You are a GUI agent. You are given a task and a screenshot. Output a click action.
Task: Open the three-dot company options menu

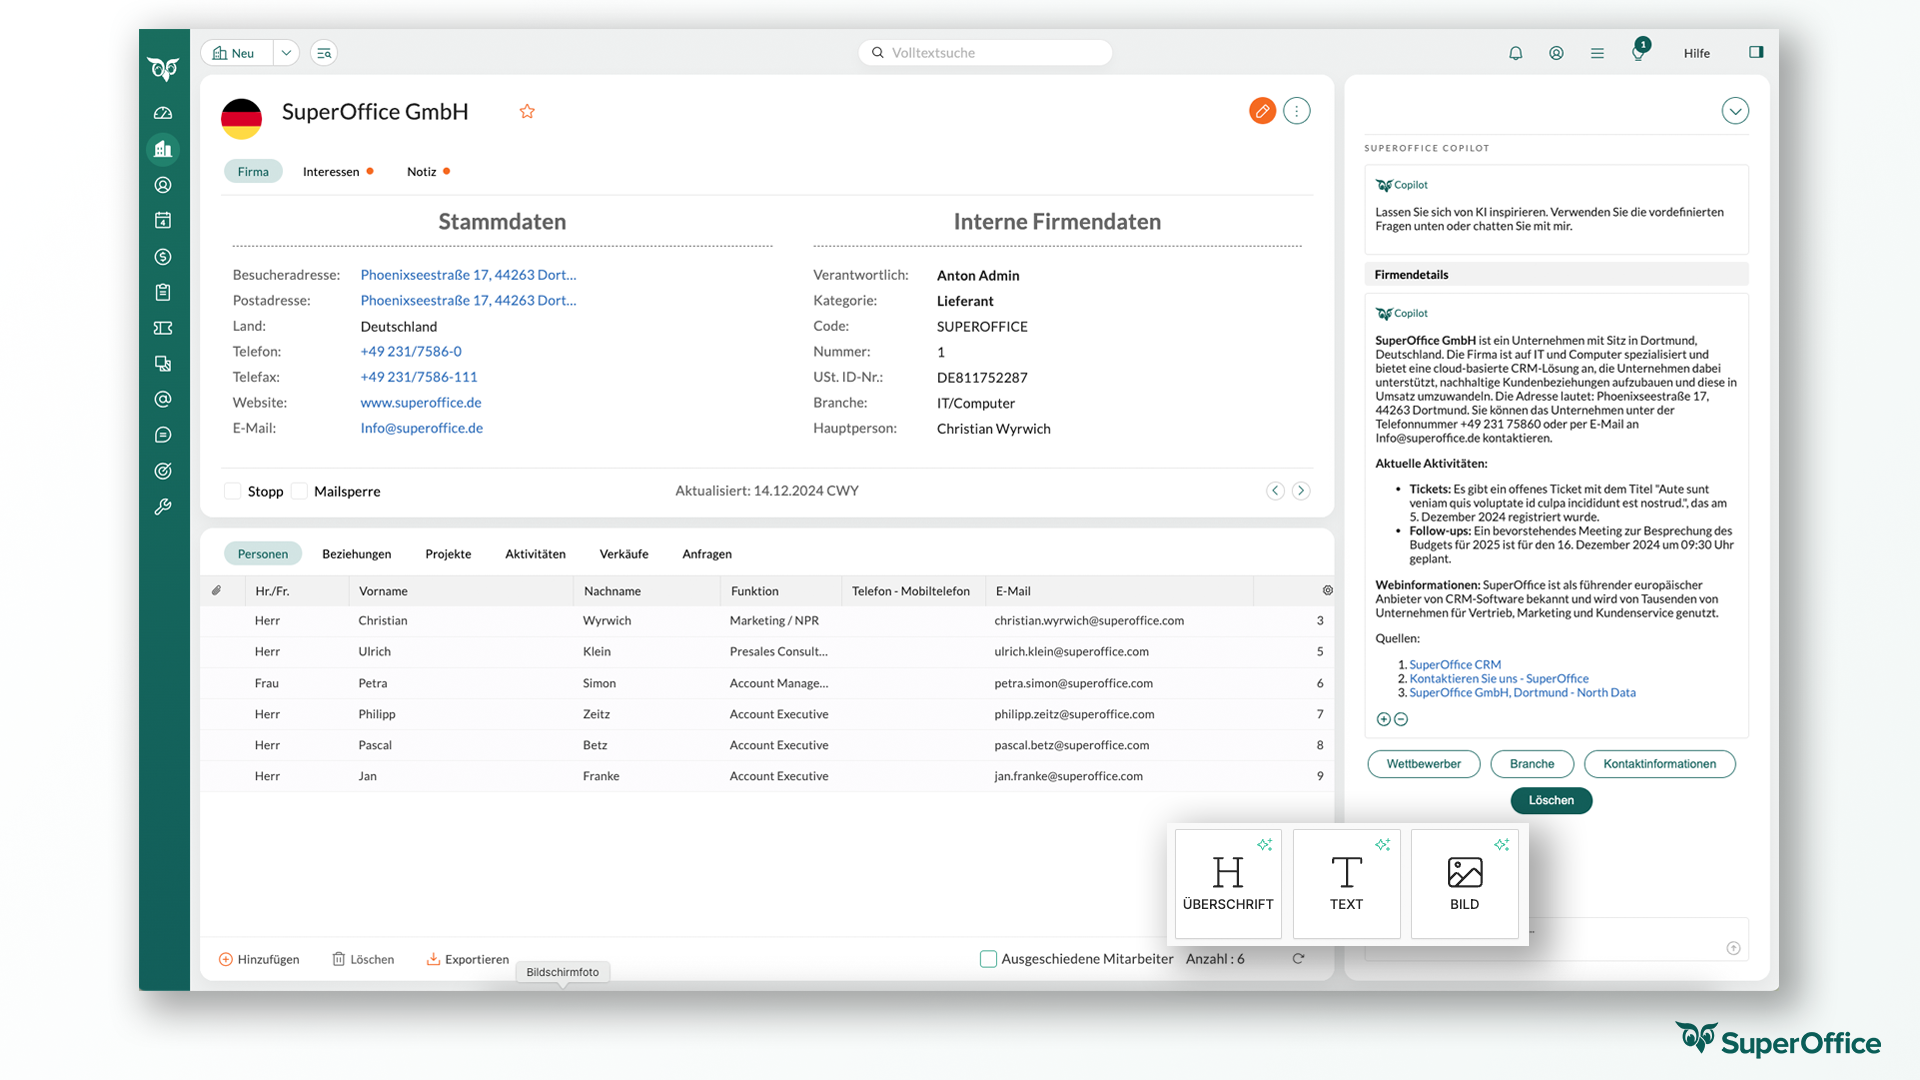click(1297, 111)
